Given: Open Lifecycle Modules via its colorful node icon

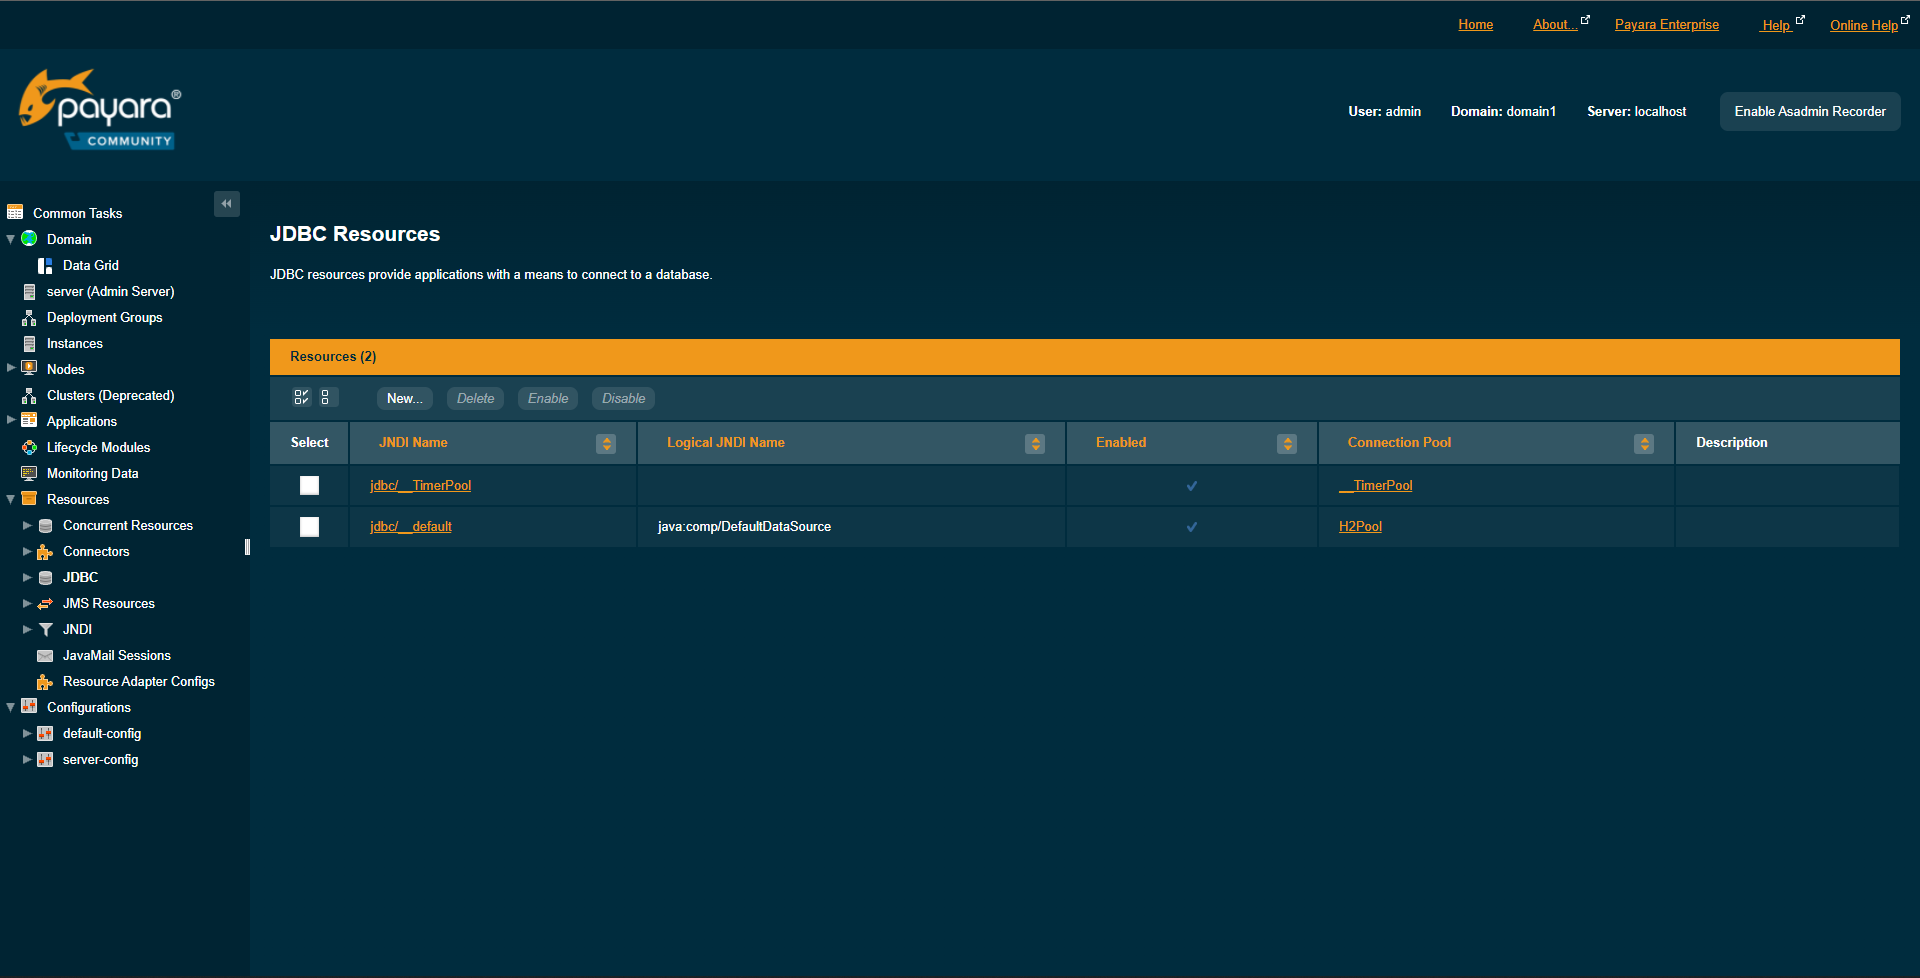Looking at the screenshot, I should (29, 447).
